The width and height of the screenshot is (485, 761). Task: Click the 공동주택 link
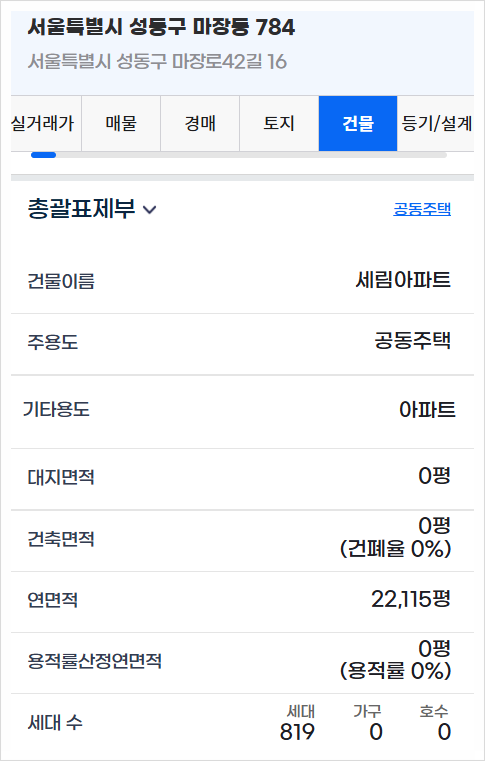click(422, 209)
